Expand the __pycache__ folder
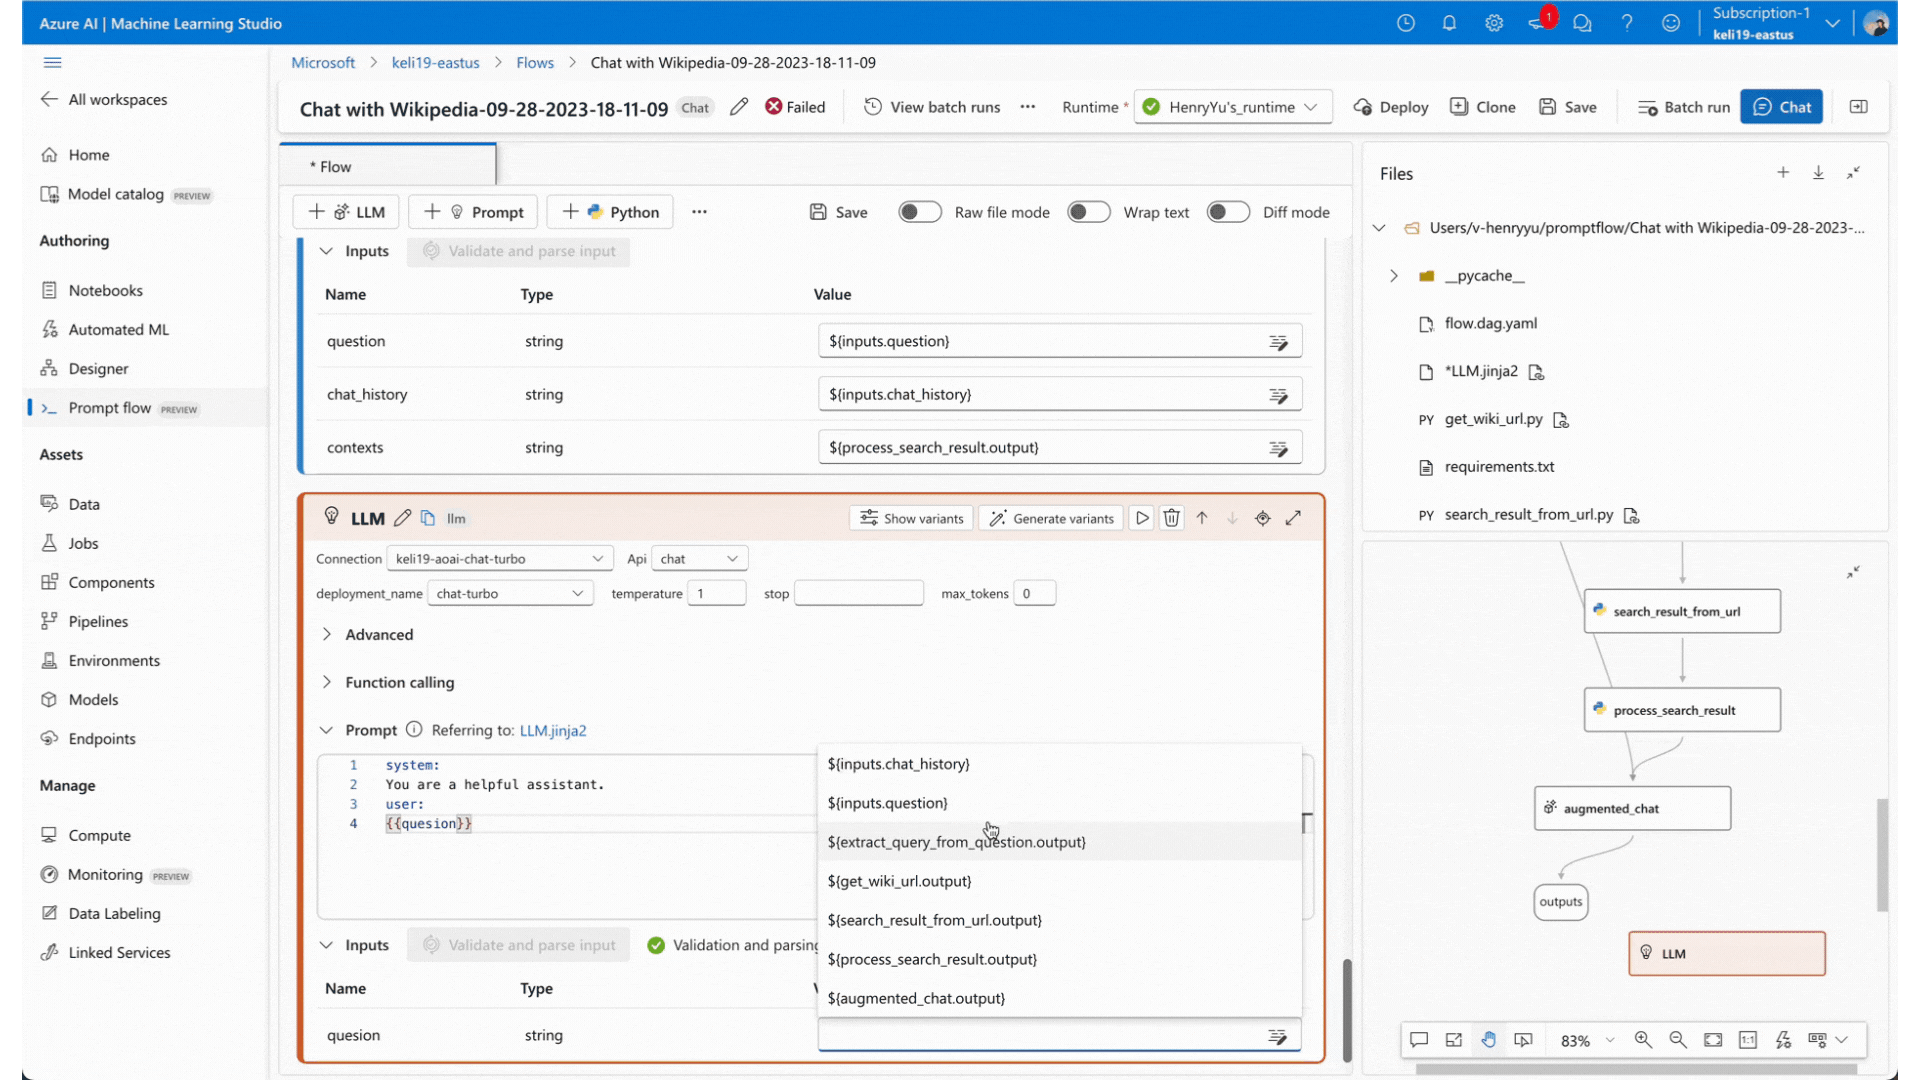The height and width of the screenshot is (1080, 1920). coord(1394,276)
